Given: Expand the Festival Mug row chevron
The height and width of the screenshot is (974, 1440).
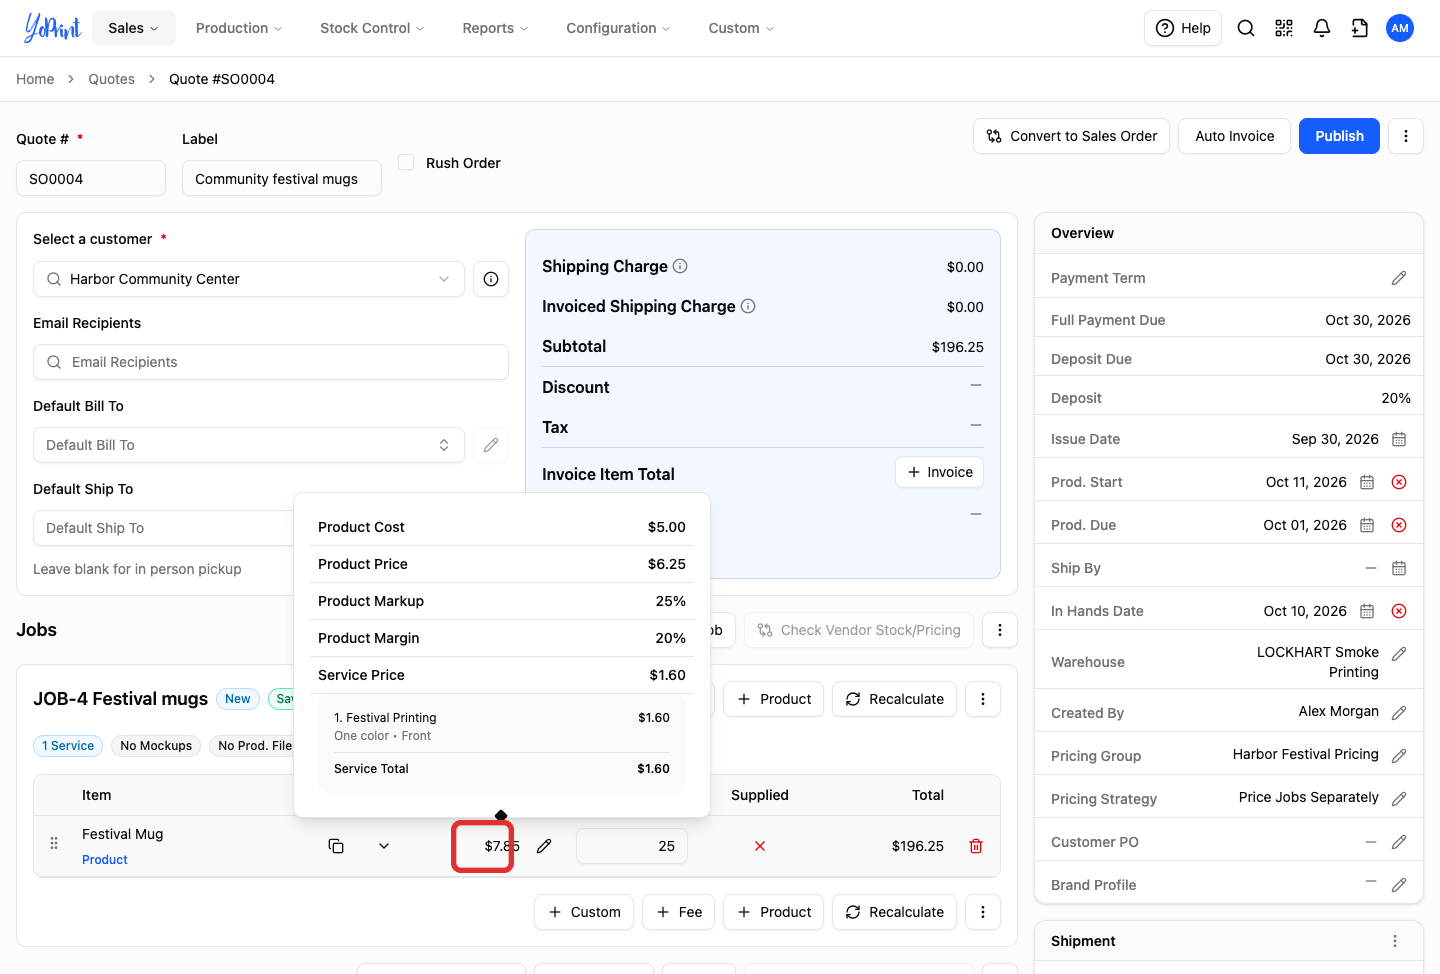Looking at the screenshot, I should [384, 846].
